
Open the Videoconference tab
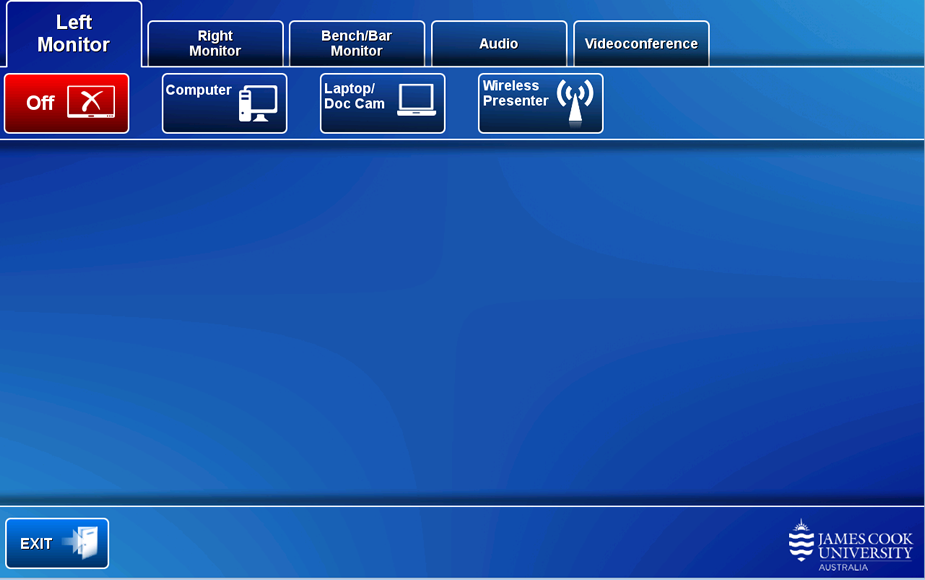[x=641, y=44]
